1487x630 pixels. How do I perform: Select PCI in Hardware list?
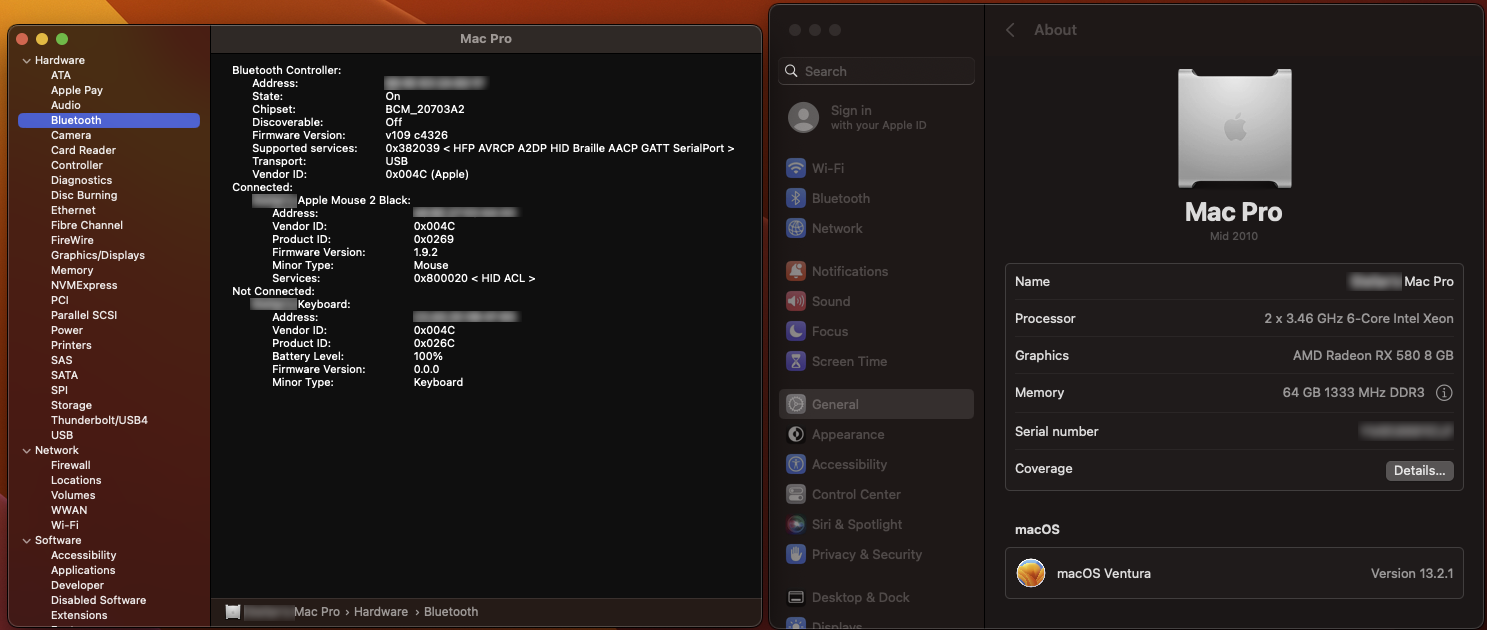60,300
